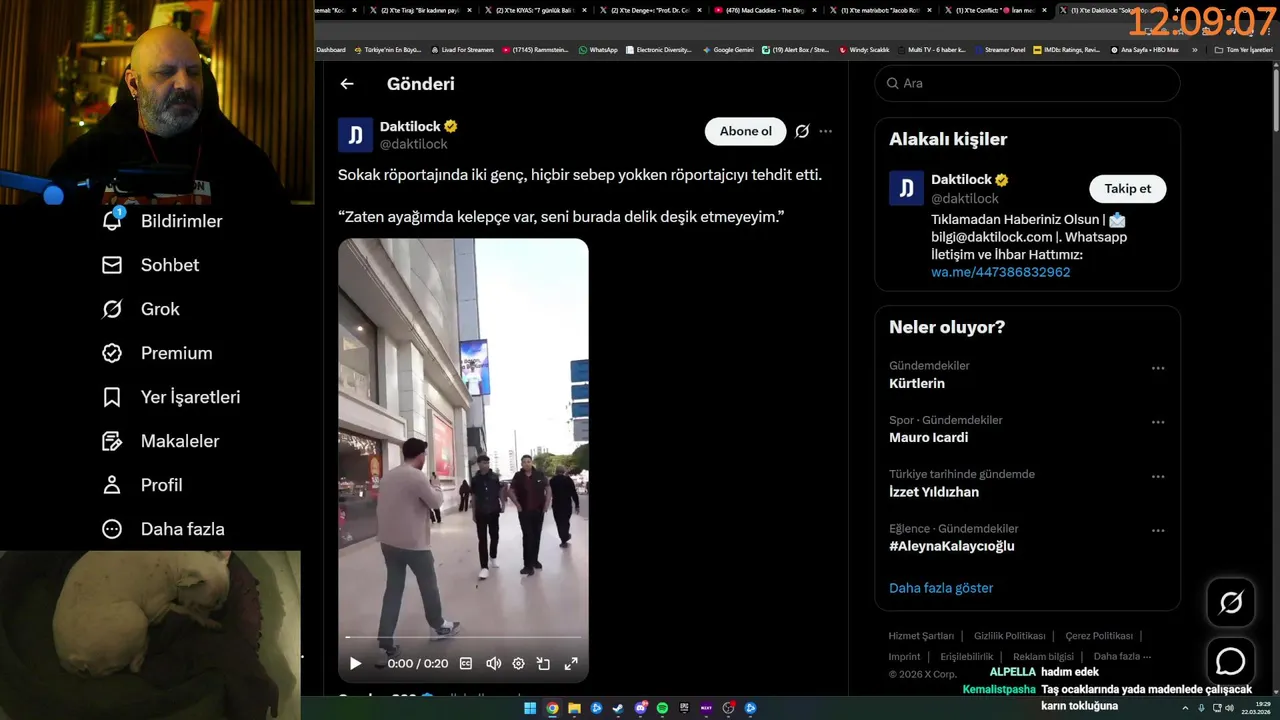Open the floating Grok button
This screenshot has height=720, width=1280.
[1230, 602]
